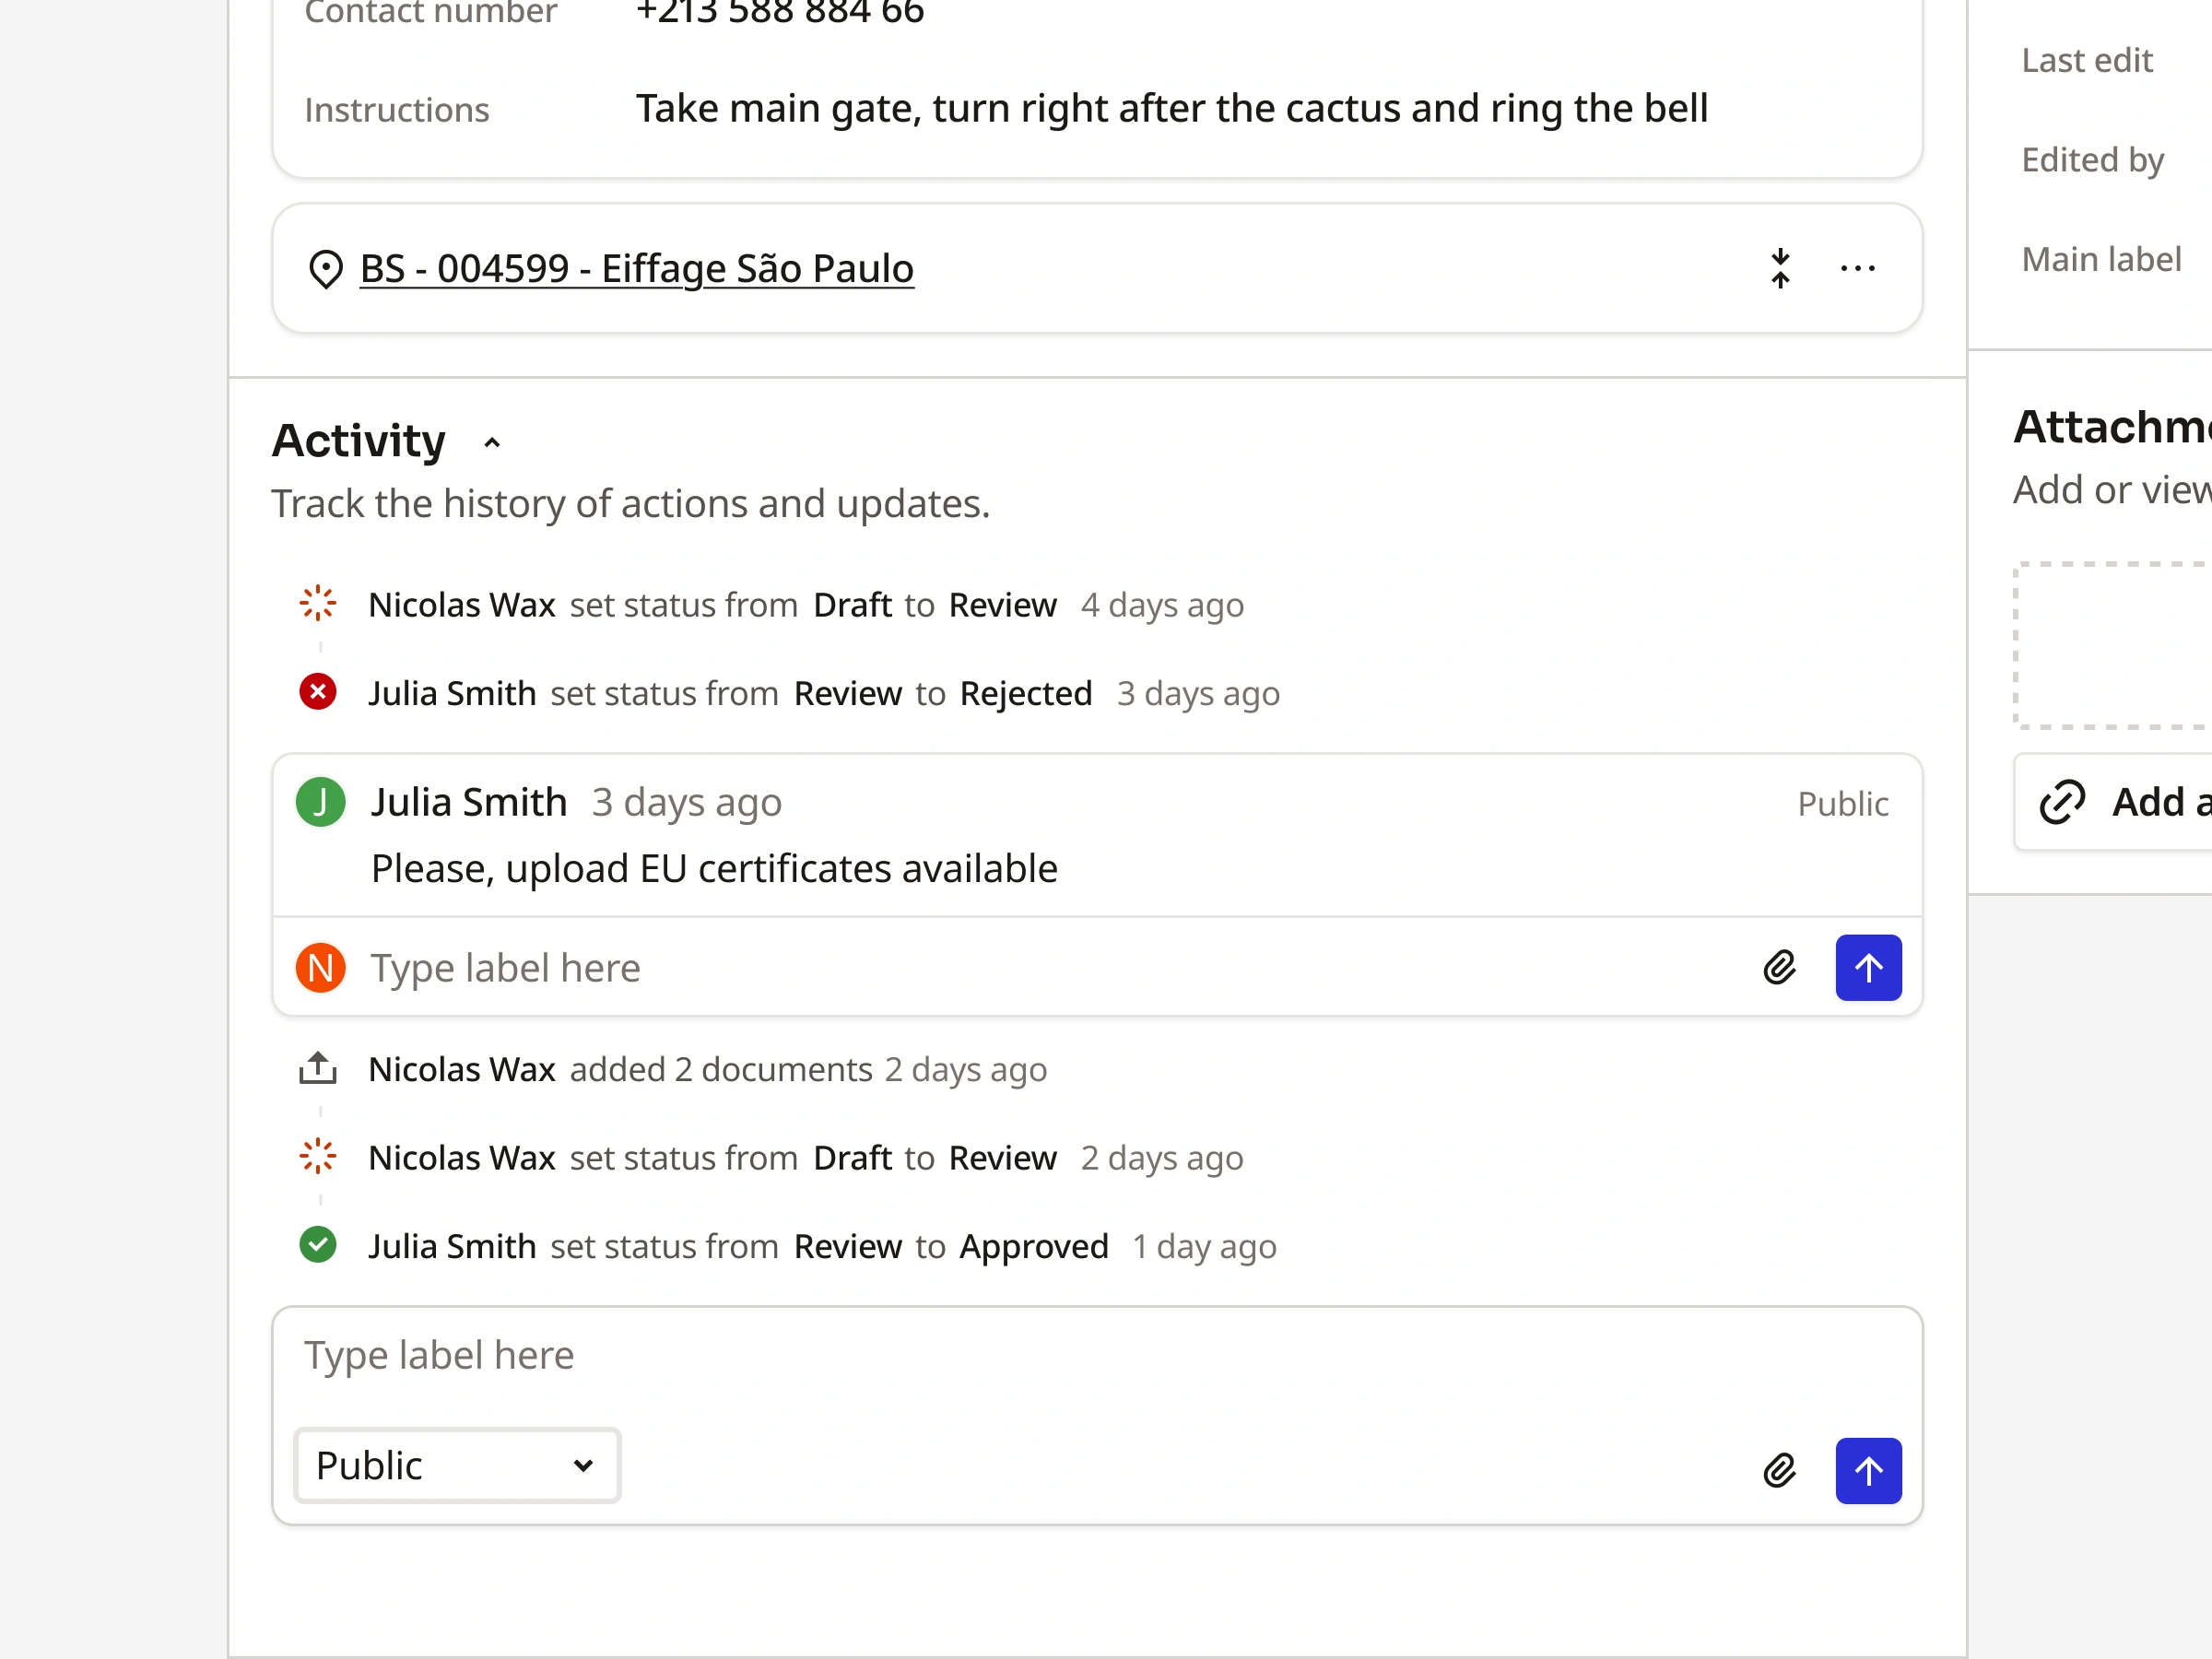Image resolution: width=2212 pixels, height=1659 pixels.
Task: Open the BS - 004599 - Eiffage São Paulo link
Action: coord(636,268)
